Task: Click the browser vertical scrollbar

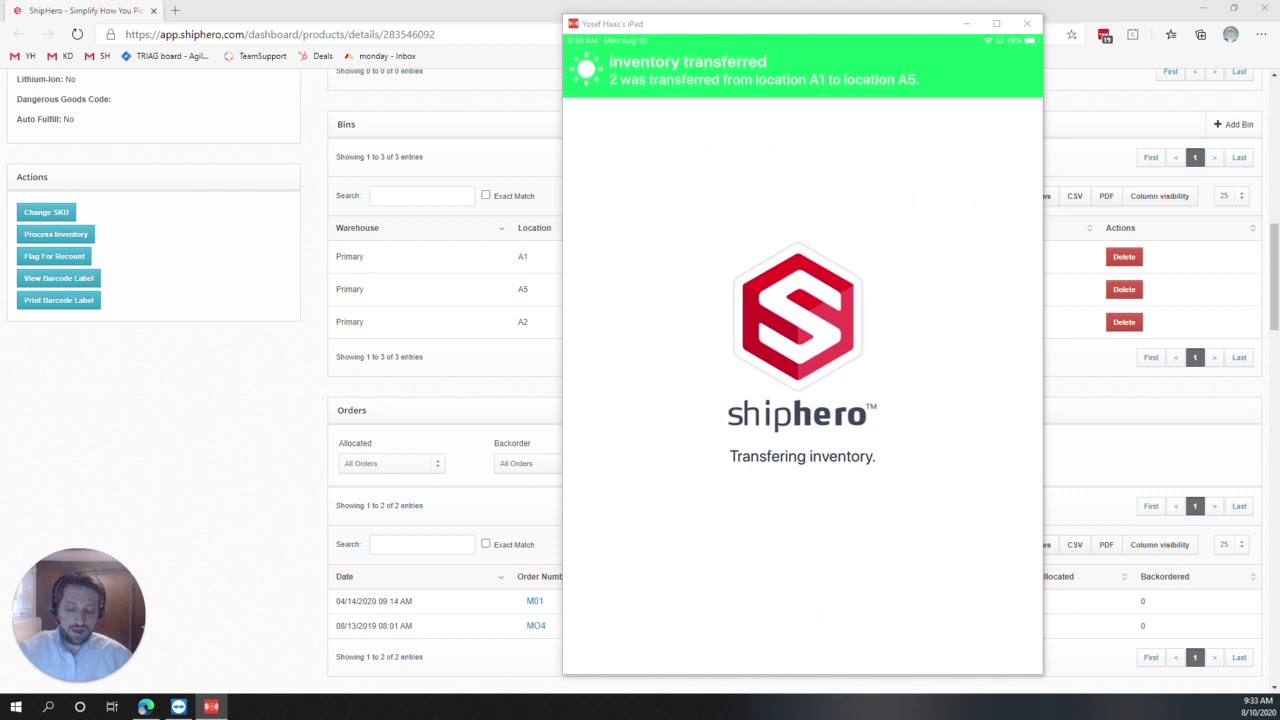Action: [1274, 275]
